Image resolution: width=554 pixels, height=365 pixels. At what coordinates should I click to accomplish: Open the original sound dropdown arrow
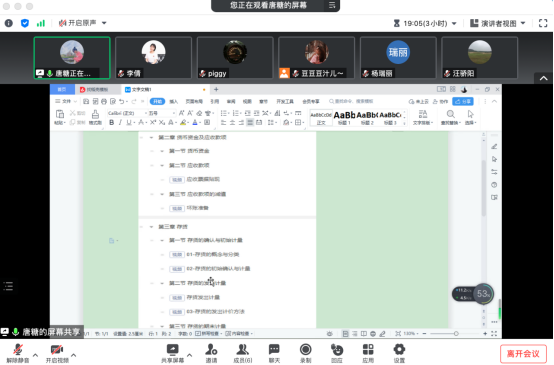104,23
